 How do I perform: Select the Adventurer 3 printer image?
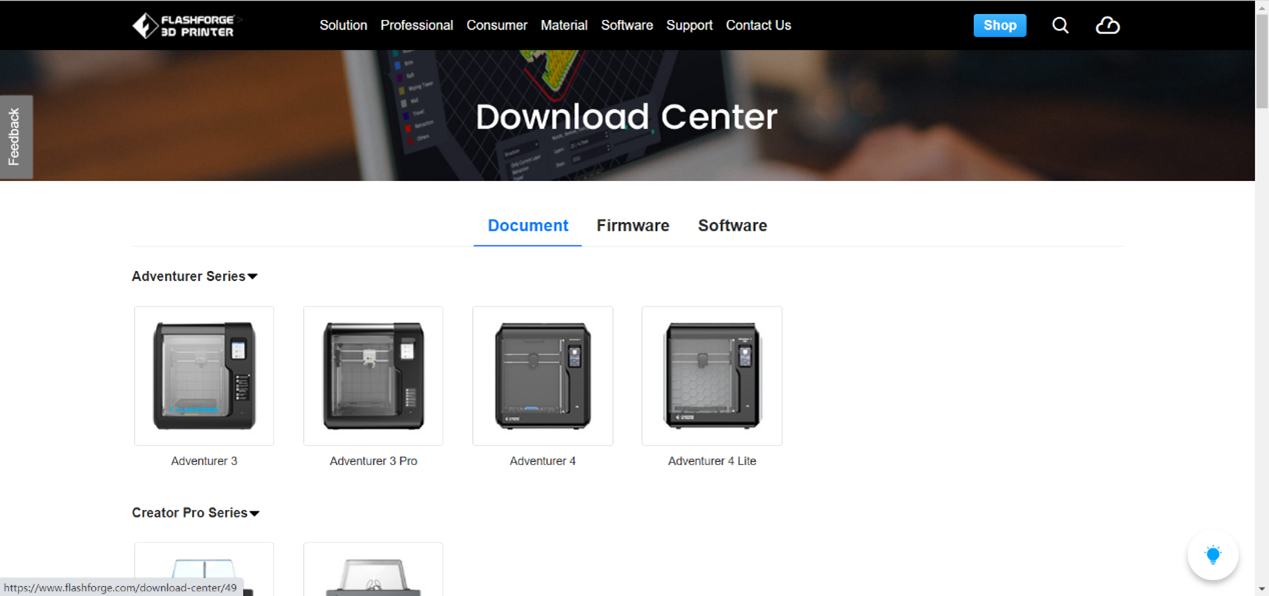click(204, 376)
